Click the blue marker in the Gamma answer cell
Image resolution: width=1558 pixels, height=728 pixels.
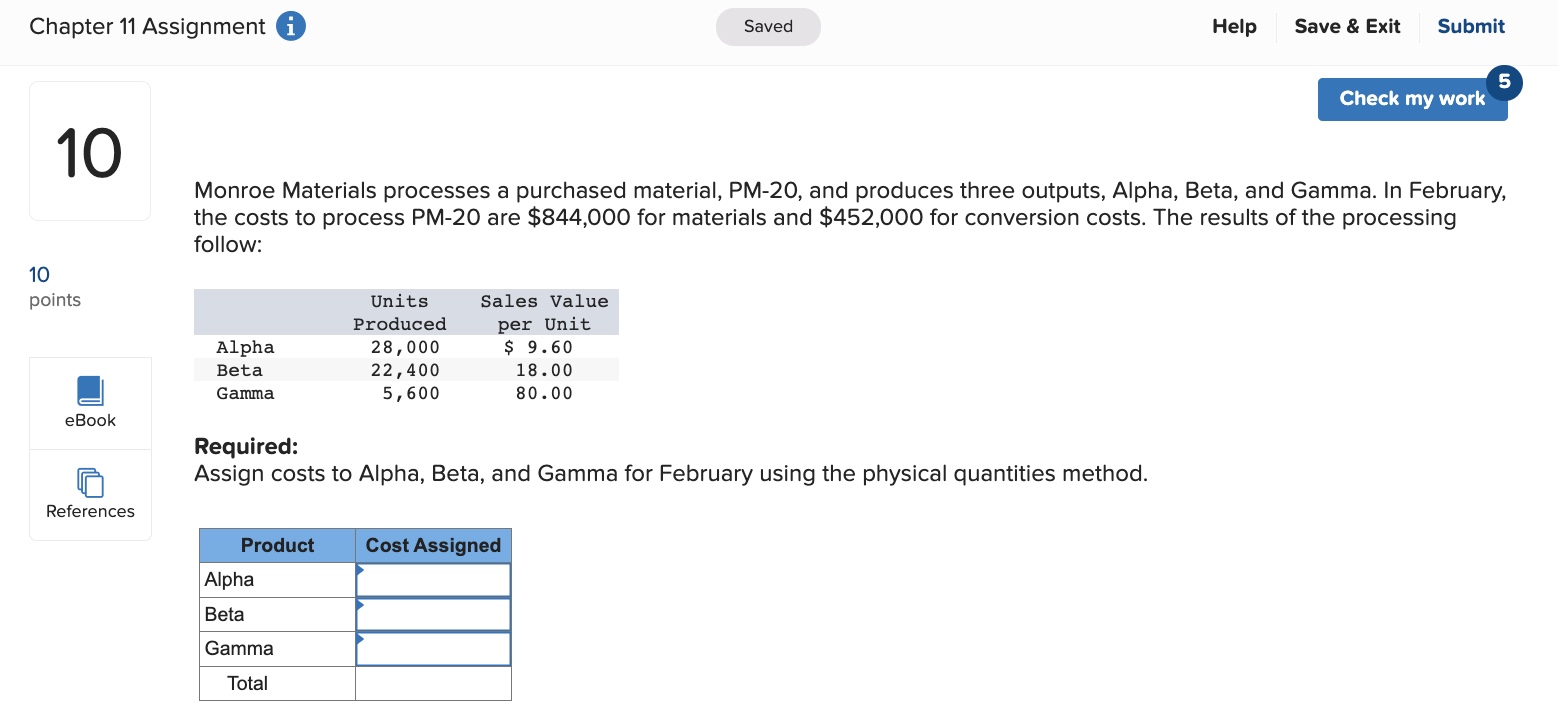[x=360, y=639]
